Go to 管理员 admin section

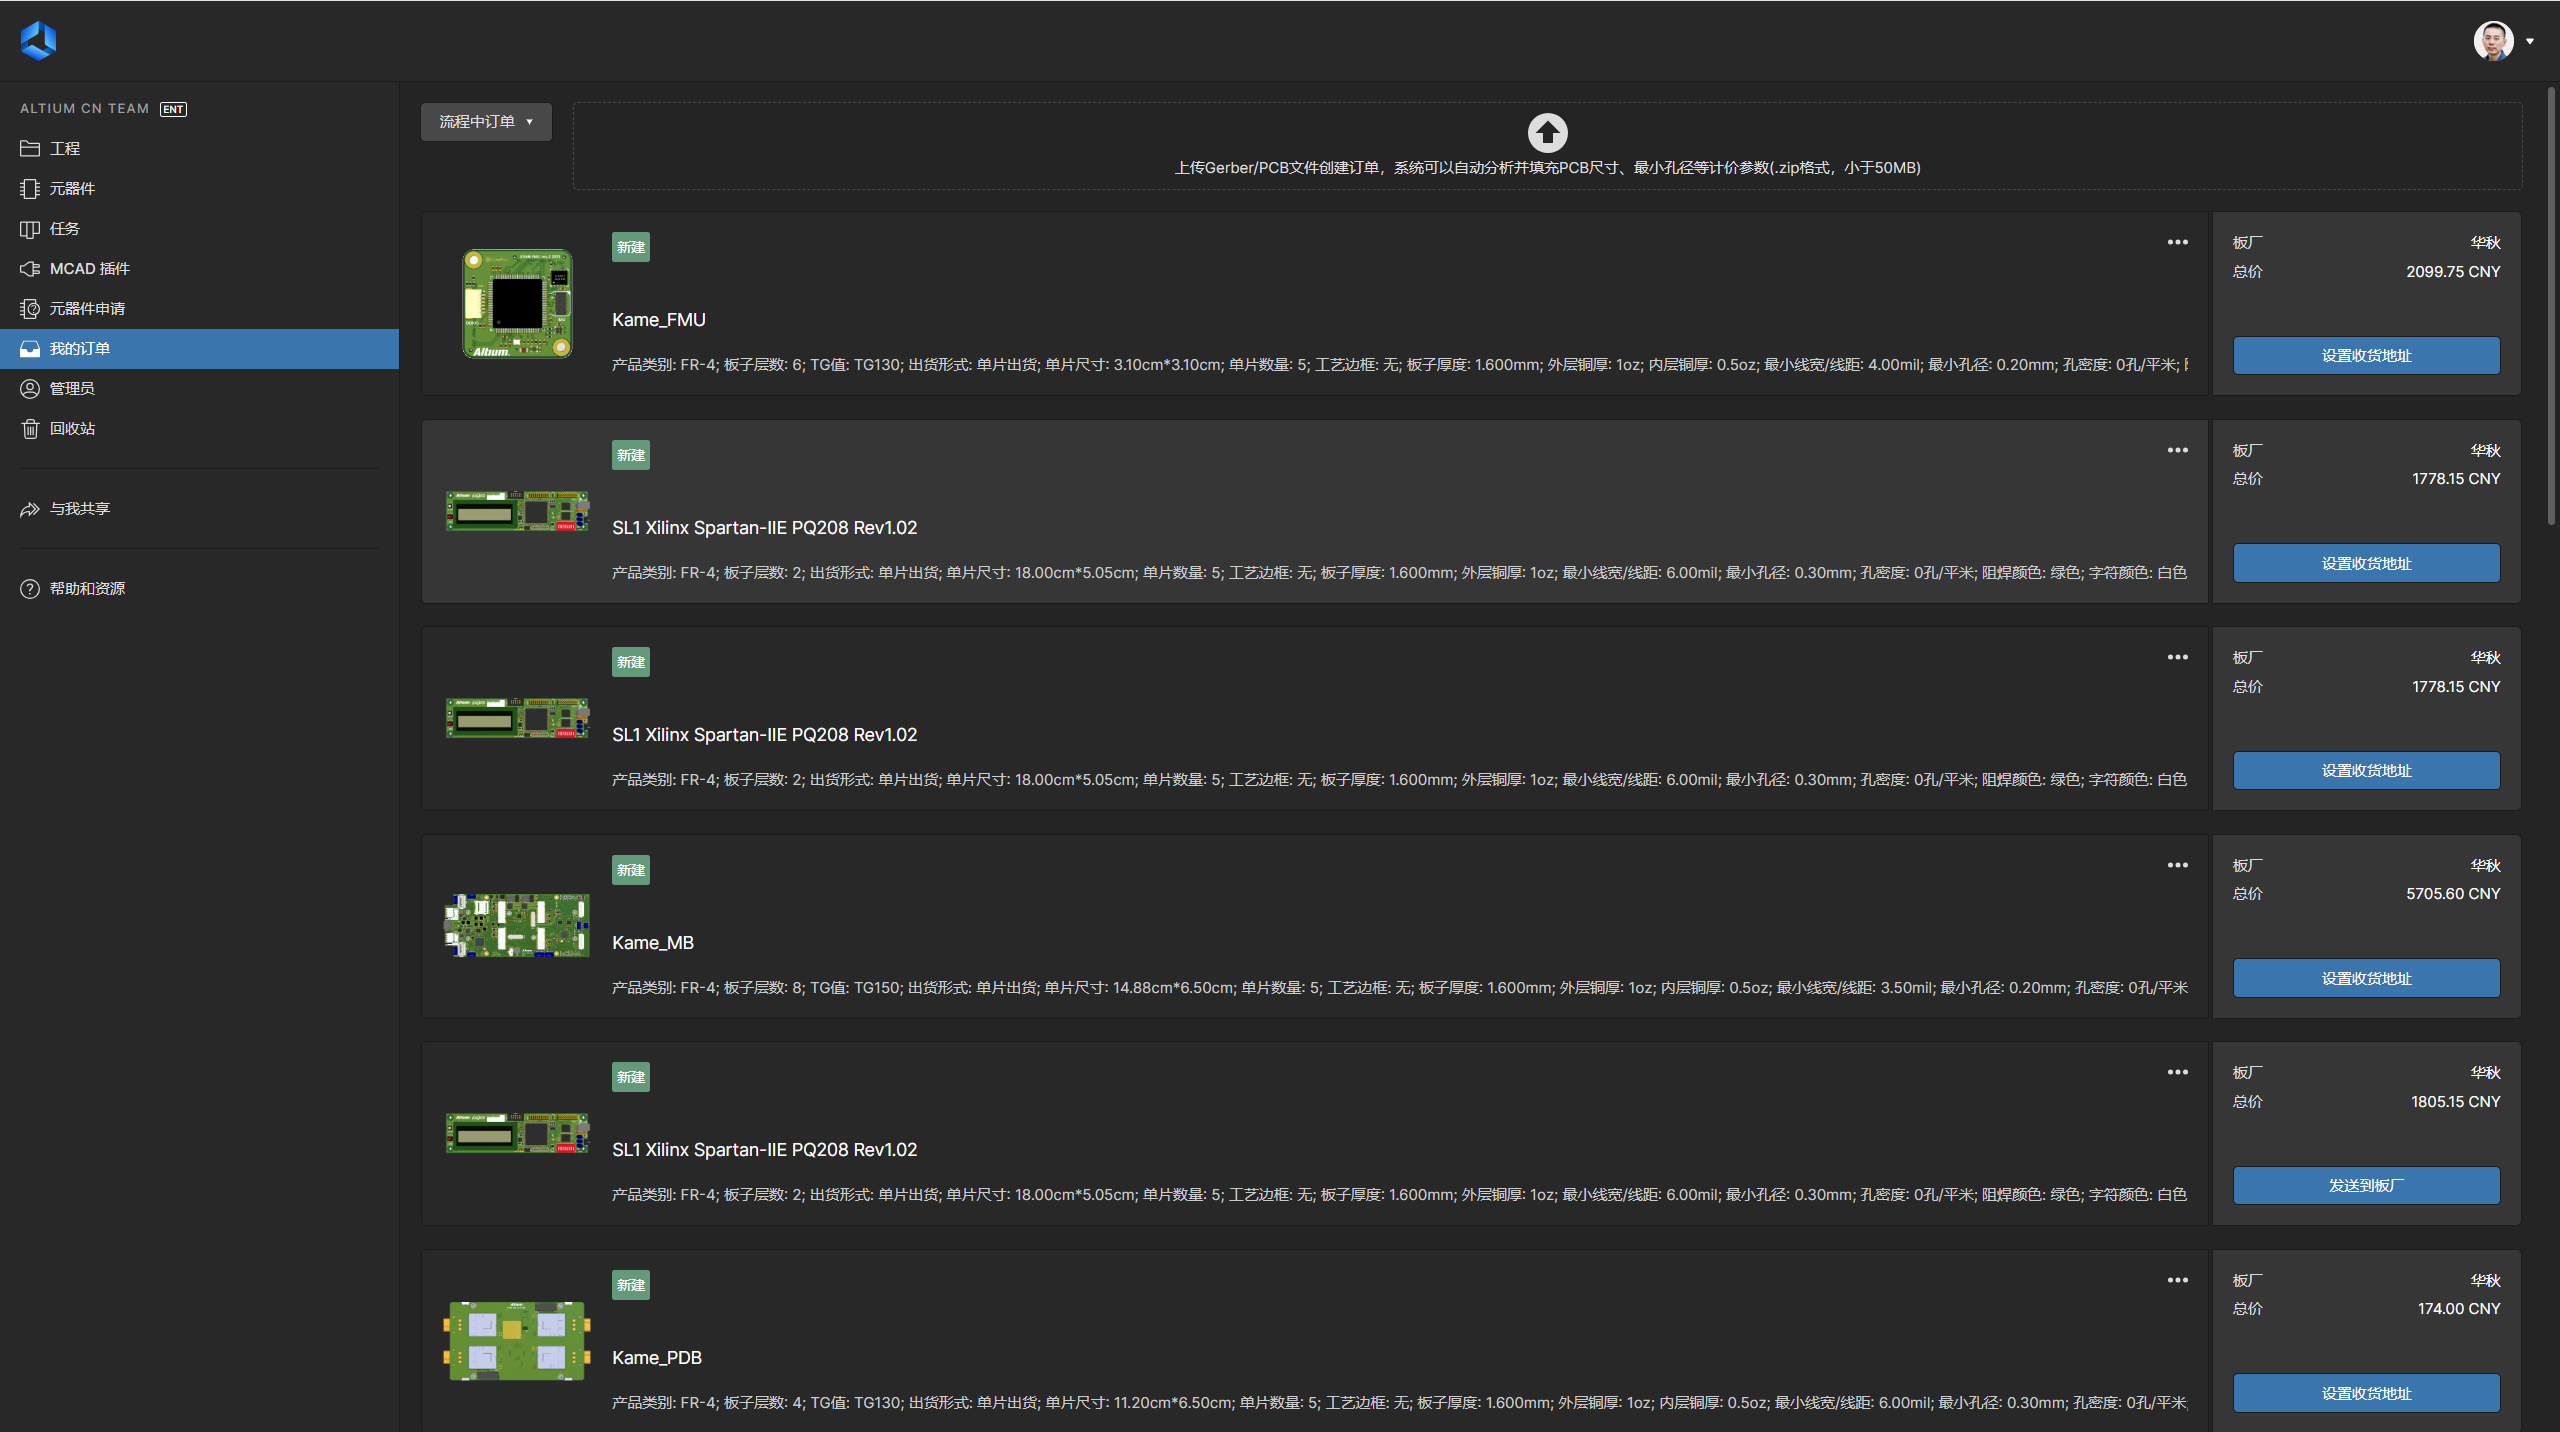(72, 388)
